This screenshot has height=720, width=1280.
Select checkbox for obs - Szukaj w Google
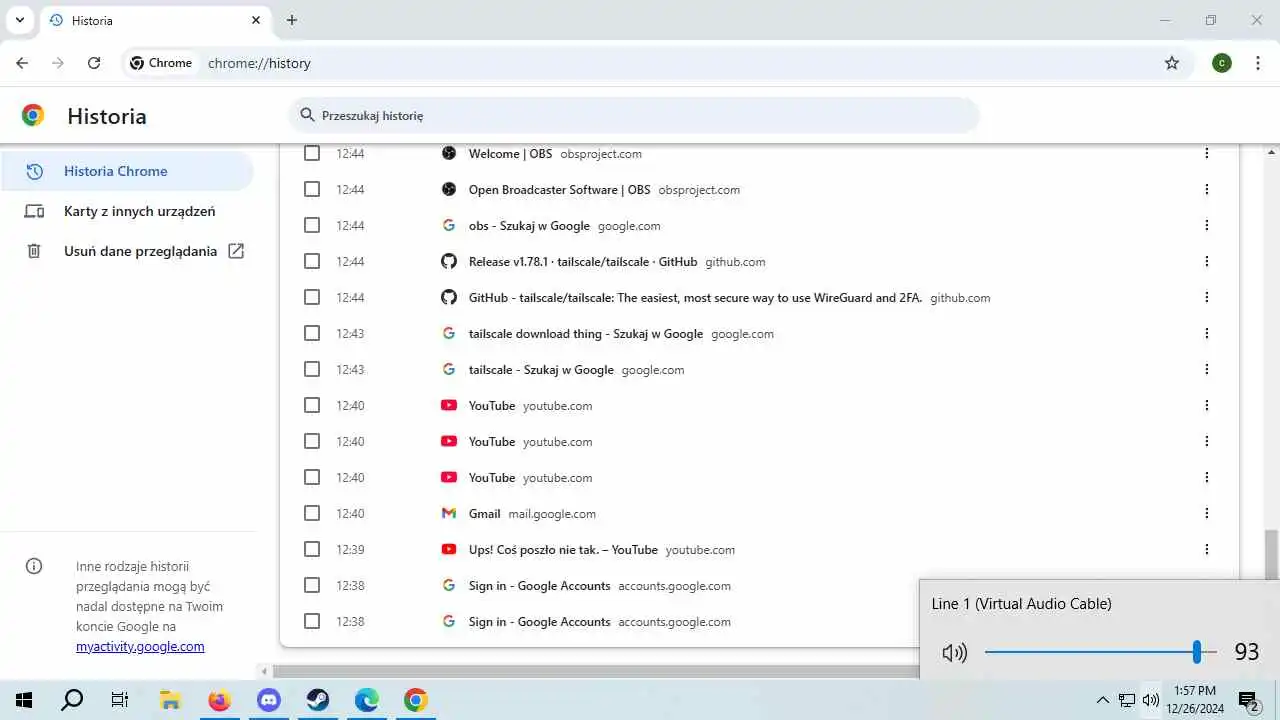(312, 225)
